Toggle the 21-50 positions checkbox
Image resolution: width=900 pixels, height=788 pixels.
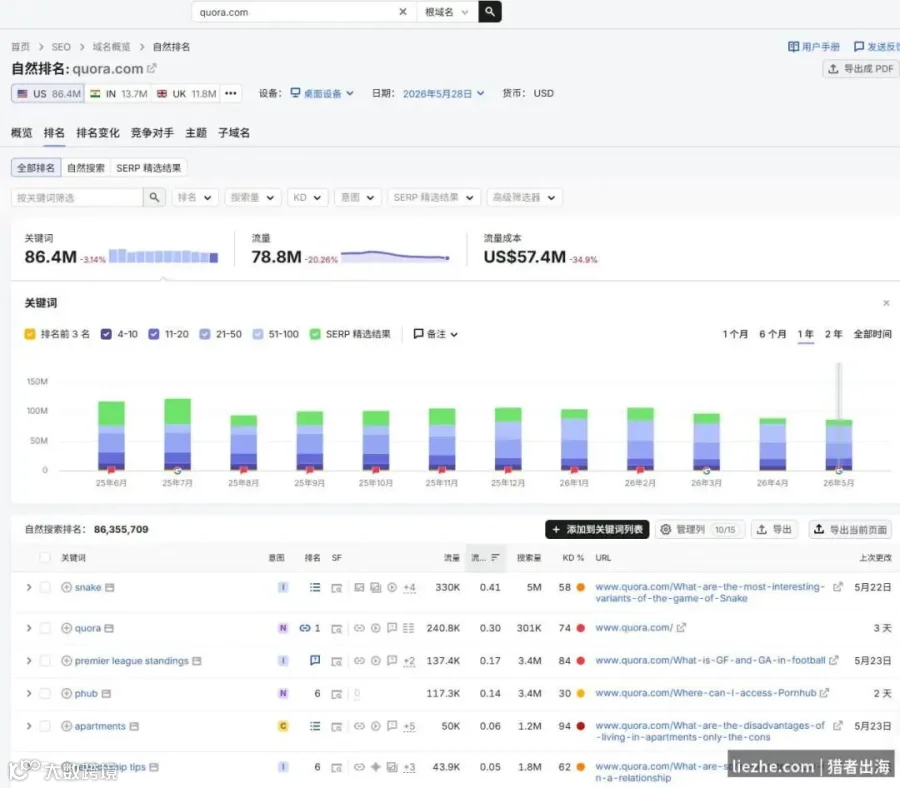(x=205, y=334)
